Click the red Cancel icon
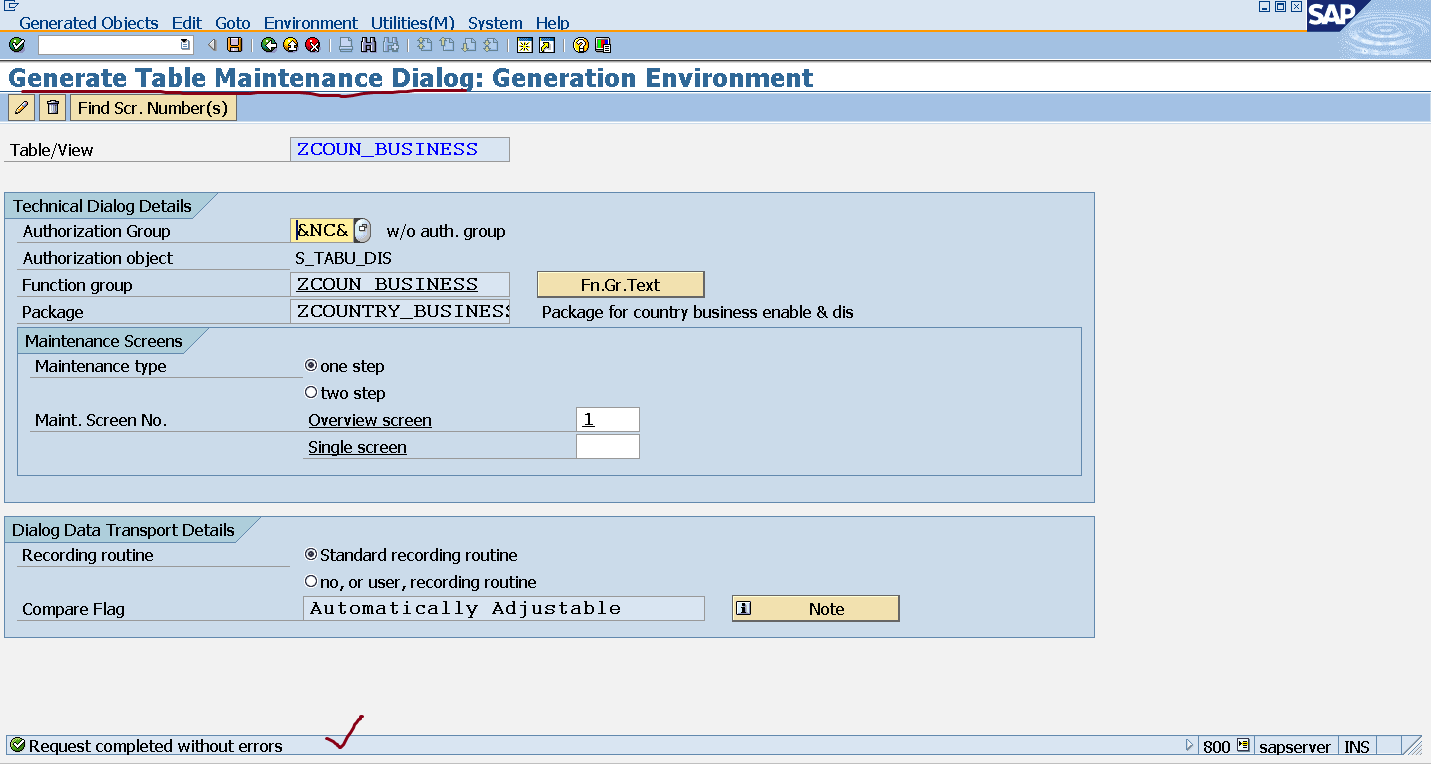The width and height of the screenshot is (1431, 764). pos(312,44)
